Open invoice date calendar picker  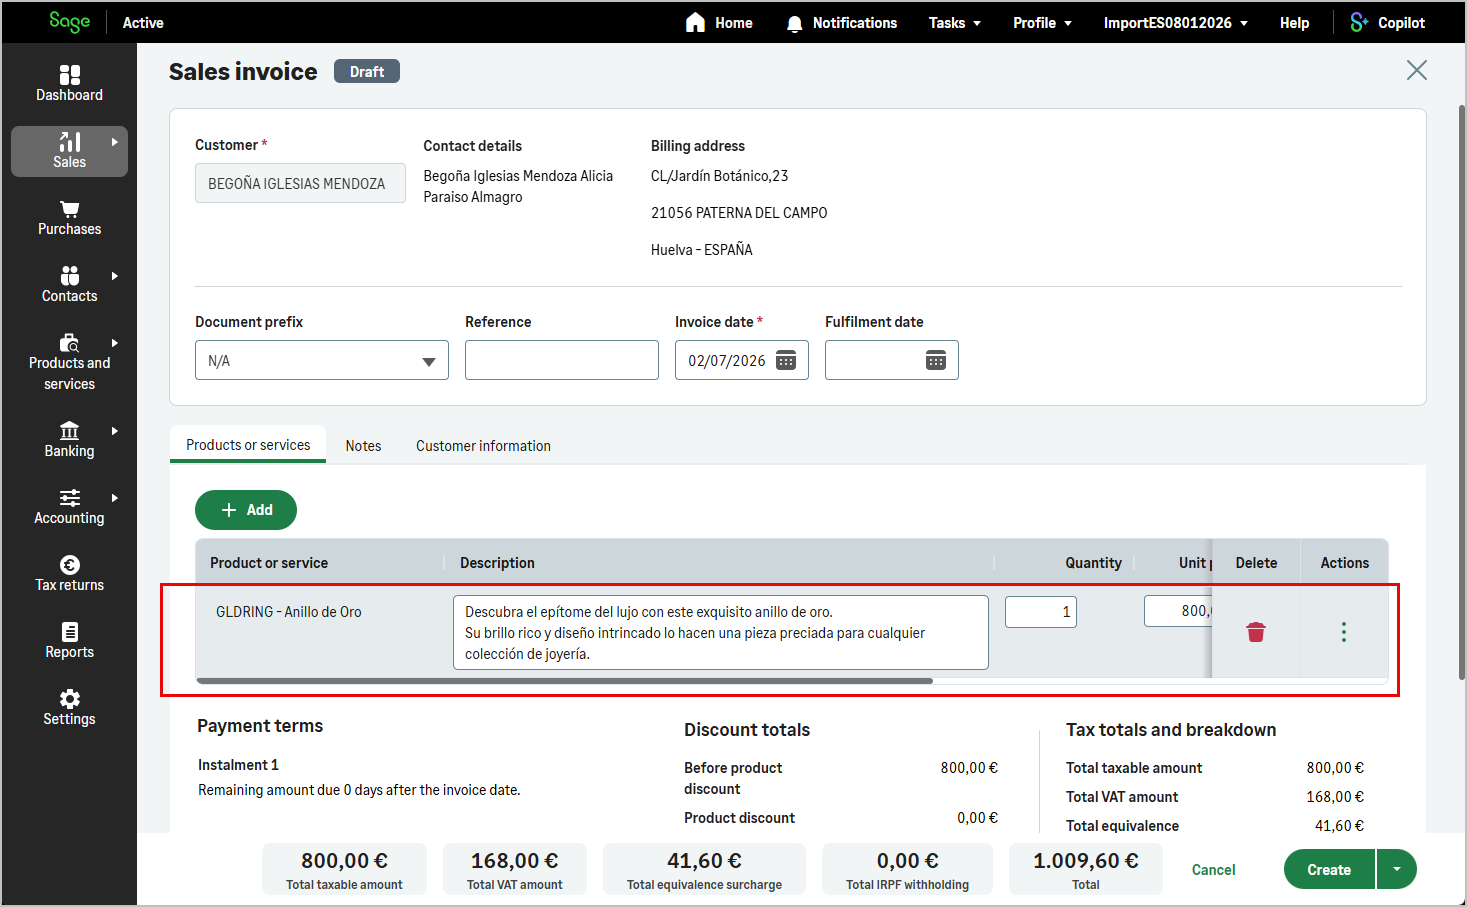[786, 361]
